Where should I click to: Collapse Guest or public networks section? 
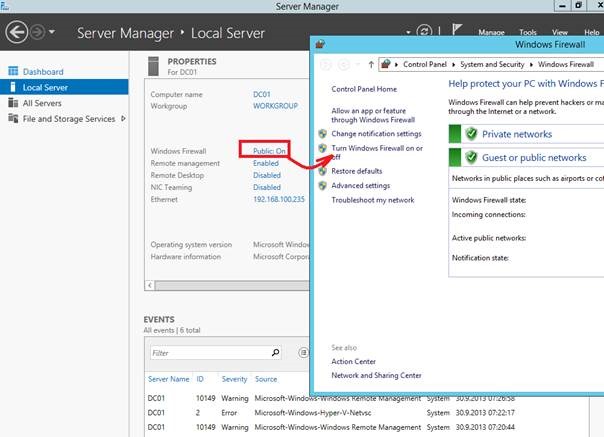(534, 158)
